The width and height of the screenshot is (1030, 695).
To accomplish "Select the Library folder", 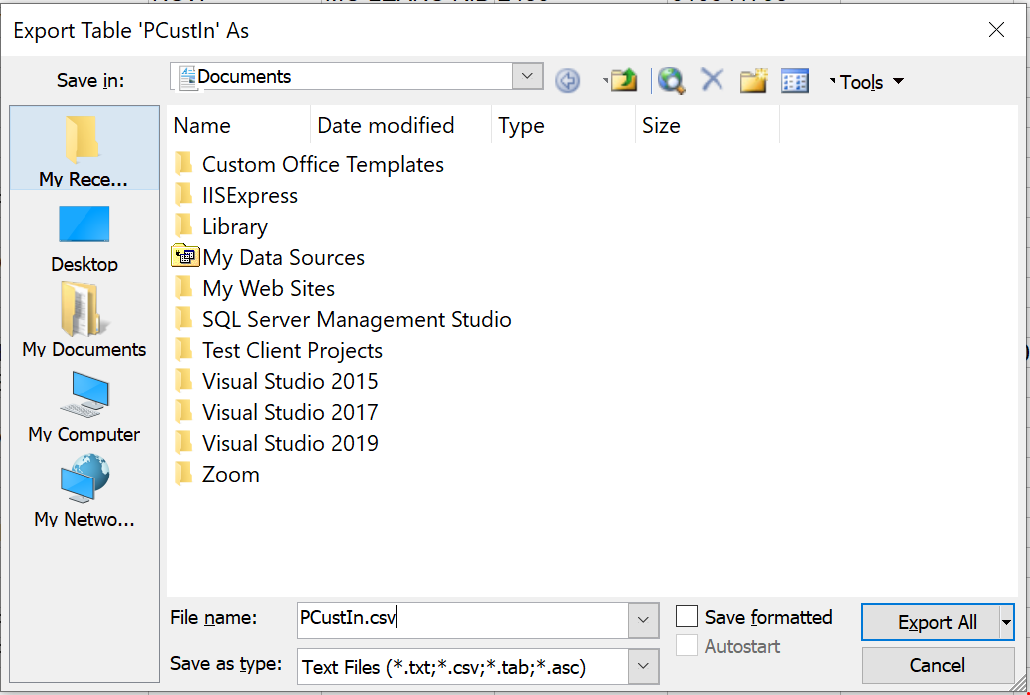I will [221, 227].
